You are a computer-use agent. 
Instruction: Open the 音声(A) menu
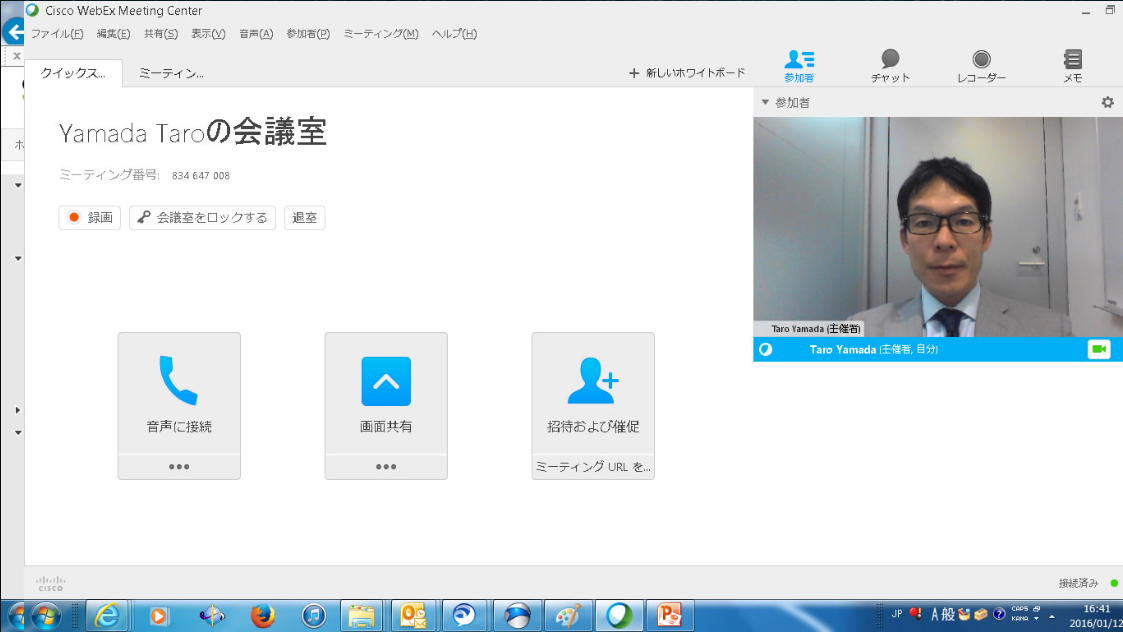[x=256, y=34]
